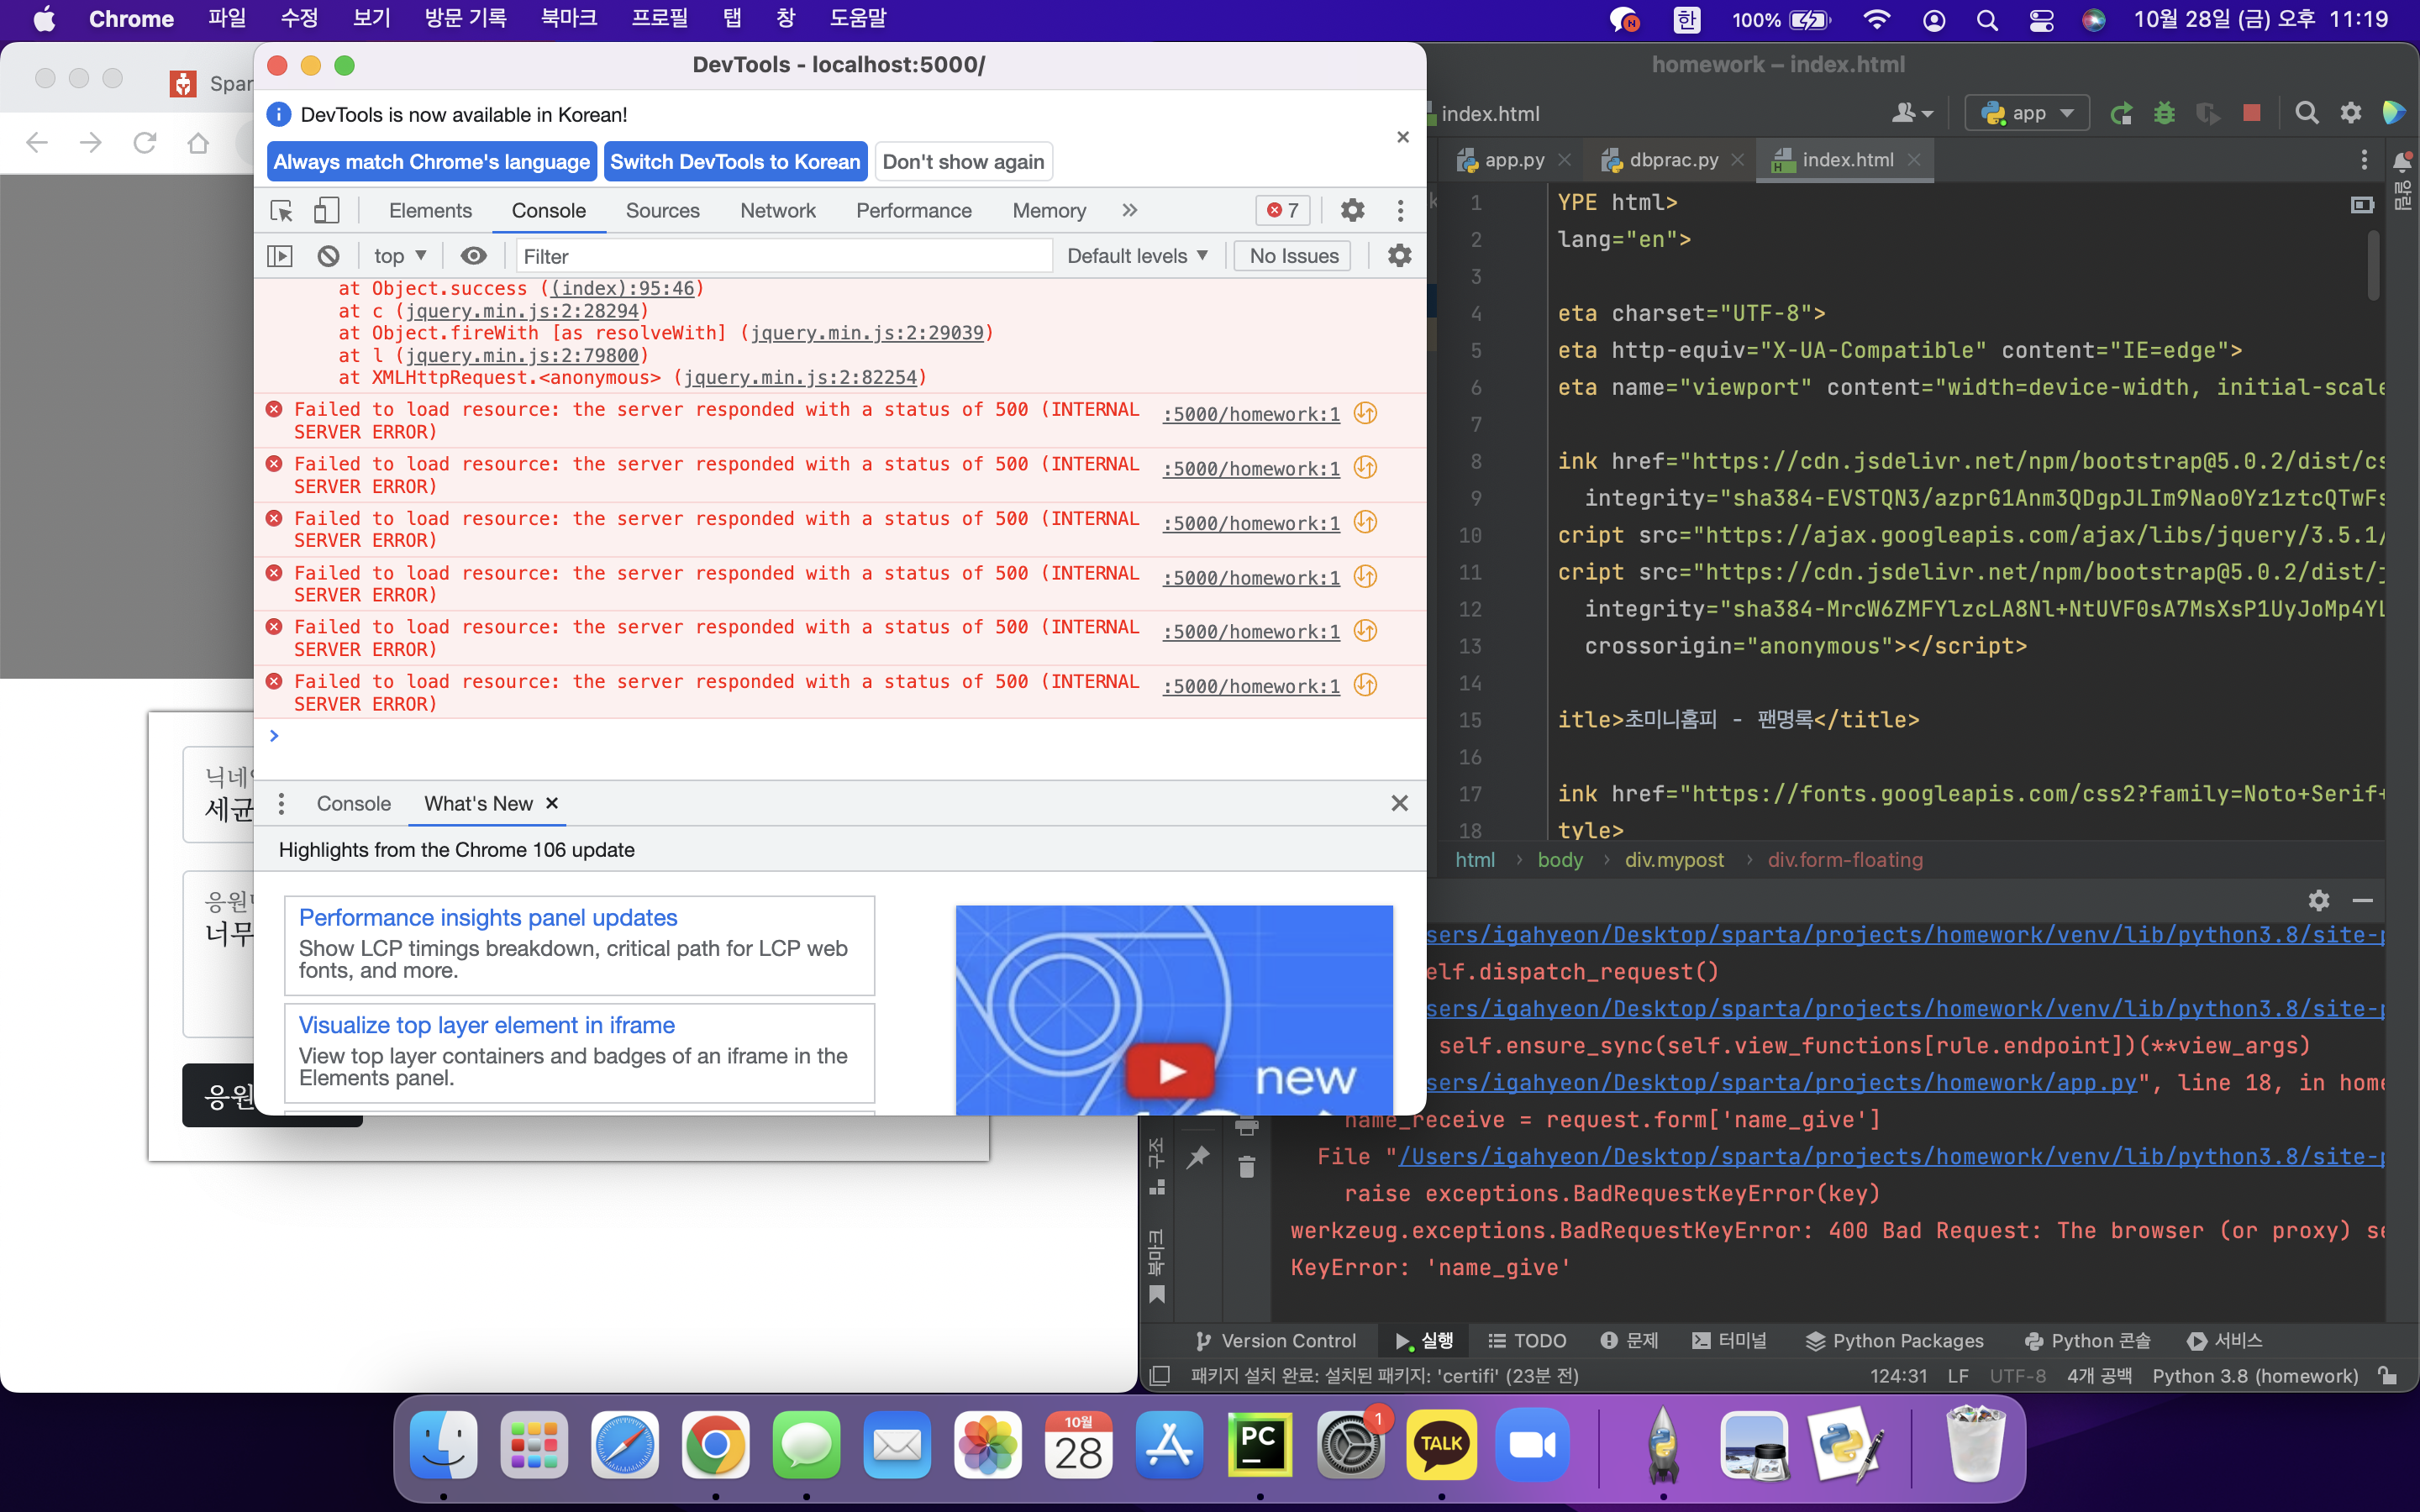Open DevTools customize three-dot menu
Screen dimensions: 2420x1512
click(x=1400, y=210)
